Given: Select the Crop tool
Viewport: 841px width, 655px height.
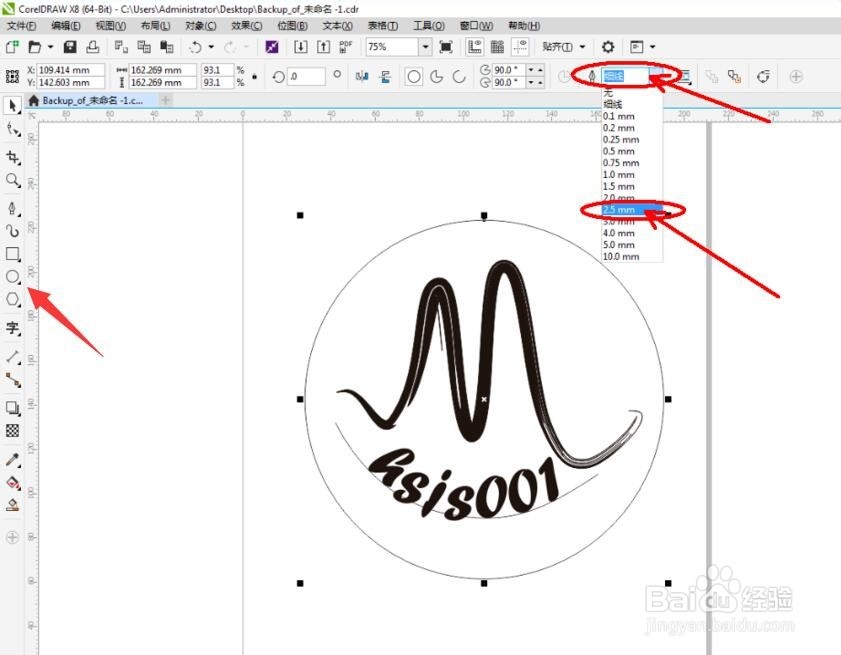Looking at the screenshot, I should (x=13, y=157).
